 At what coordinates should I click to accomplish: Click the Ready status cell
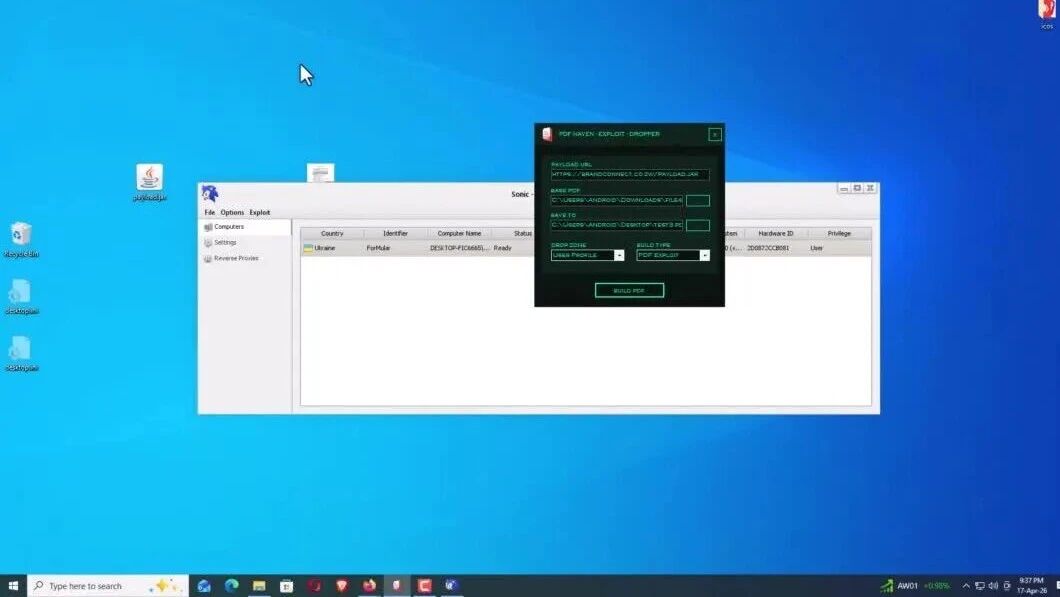pos(502,248)
